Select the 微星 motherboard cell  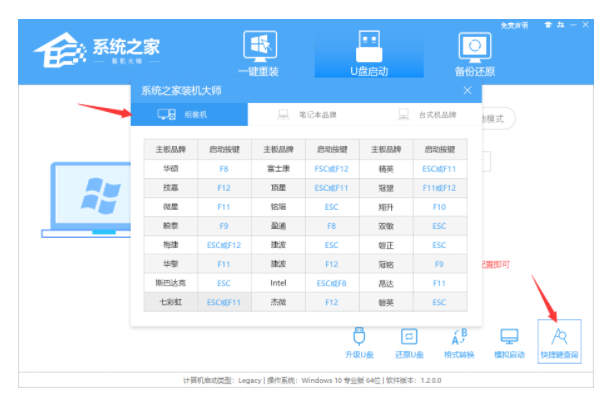[171, 207]
